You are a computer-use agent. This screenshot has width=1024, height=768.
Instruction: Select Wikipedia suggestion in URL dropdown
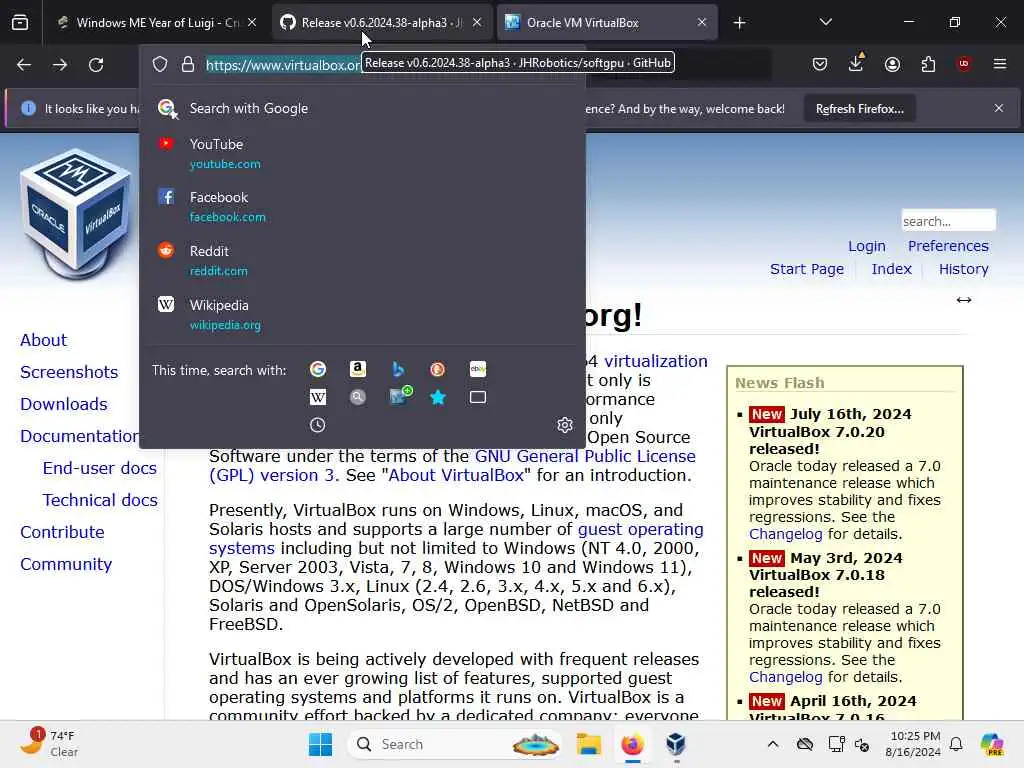click(x=362, y=314)
